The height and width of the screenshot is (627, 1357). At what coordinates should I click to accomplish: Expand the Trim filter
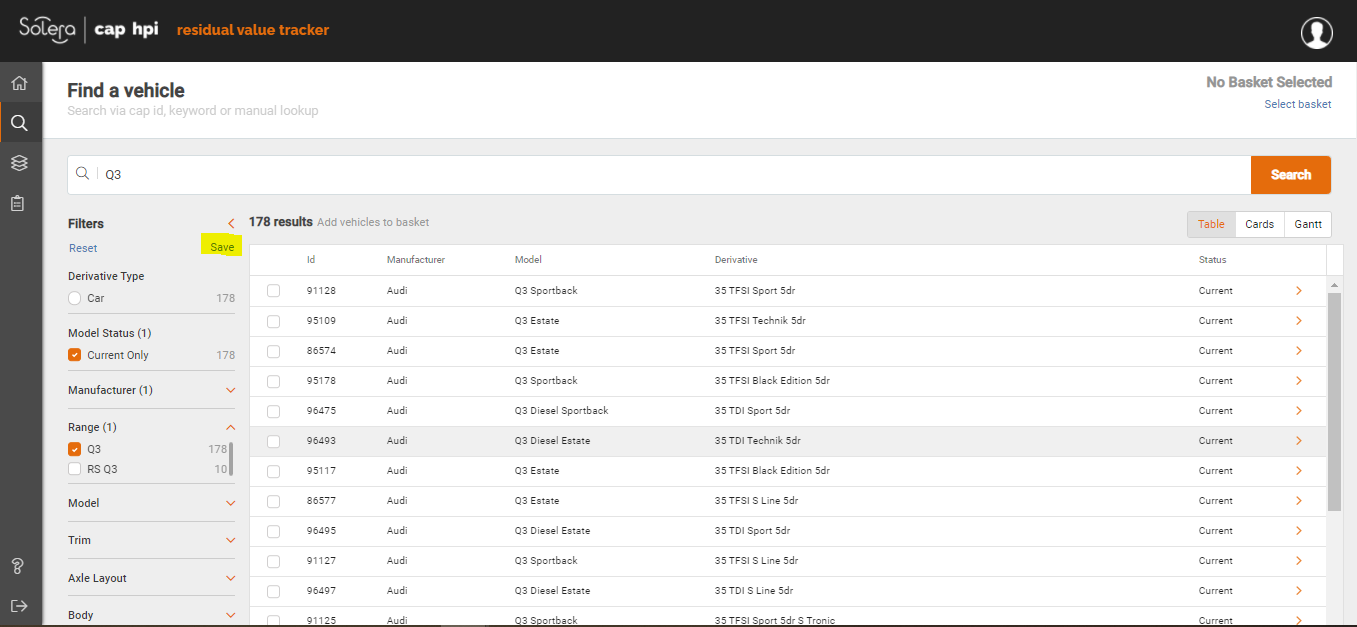pyautogui.click(x=231, y=541)
